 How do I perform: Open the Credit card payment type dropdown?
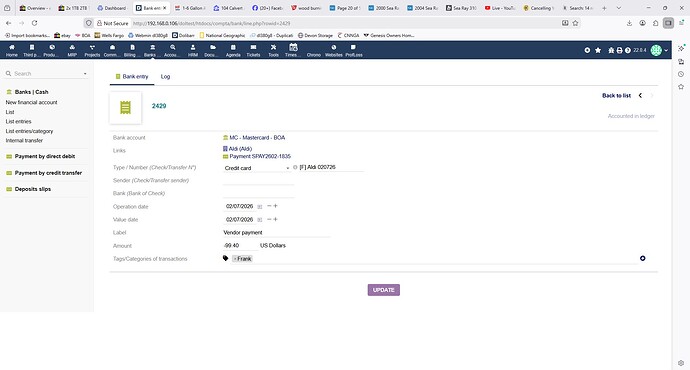coord(257,168)
